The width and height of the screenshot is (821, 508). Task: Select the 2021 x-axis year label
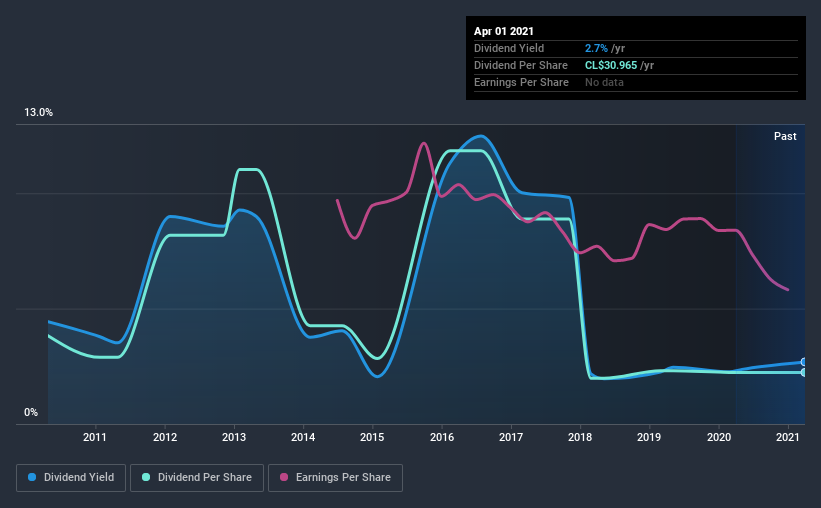tap(788, 437)
